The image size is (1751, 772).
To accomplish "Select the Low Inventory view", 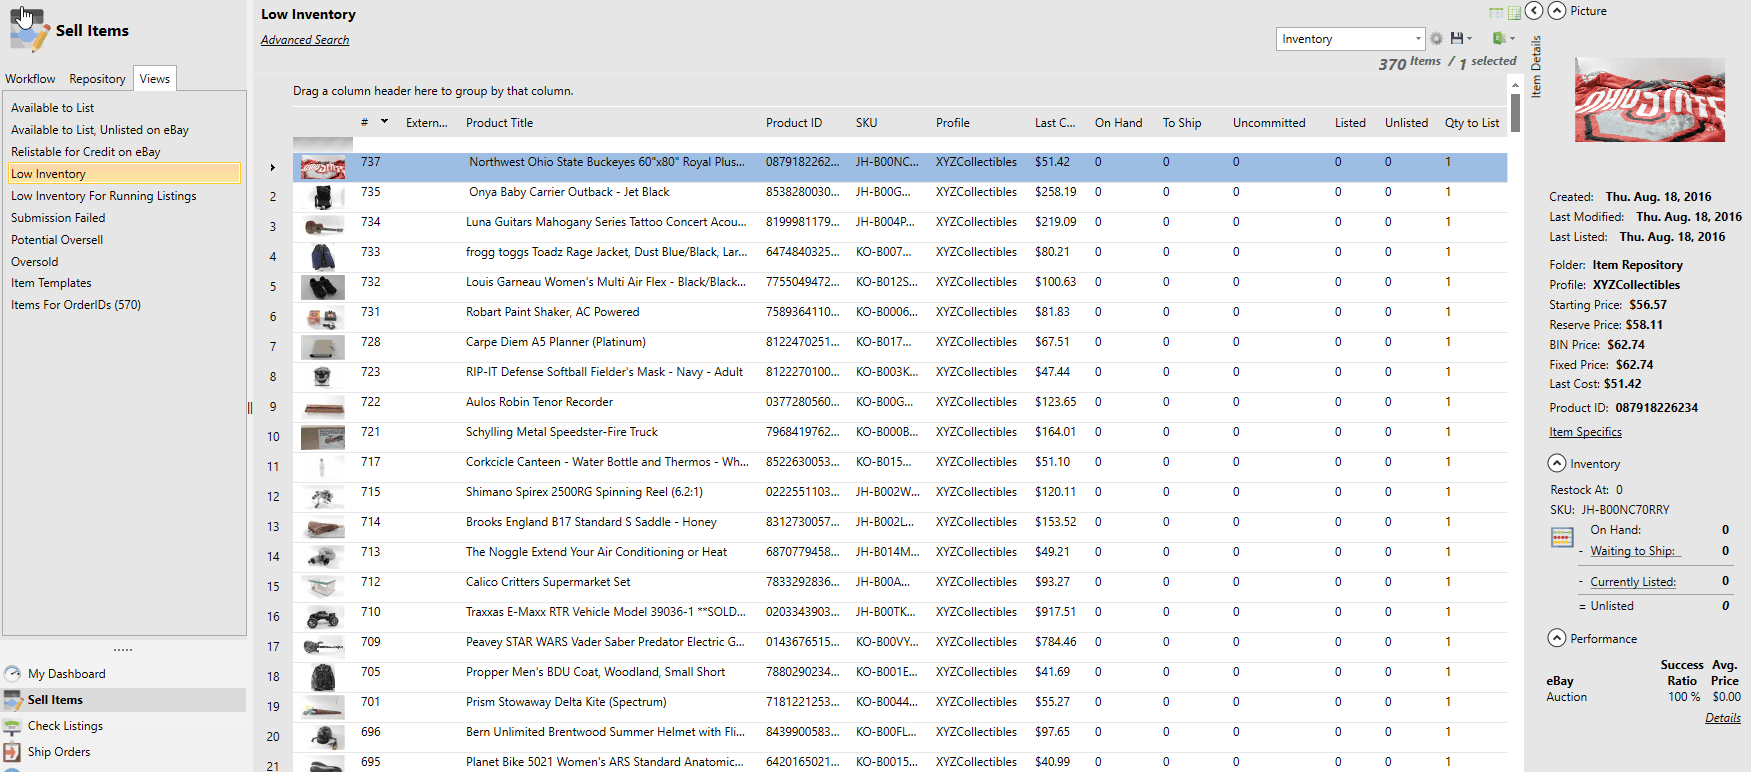I will [x=124, y=173].
